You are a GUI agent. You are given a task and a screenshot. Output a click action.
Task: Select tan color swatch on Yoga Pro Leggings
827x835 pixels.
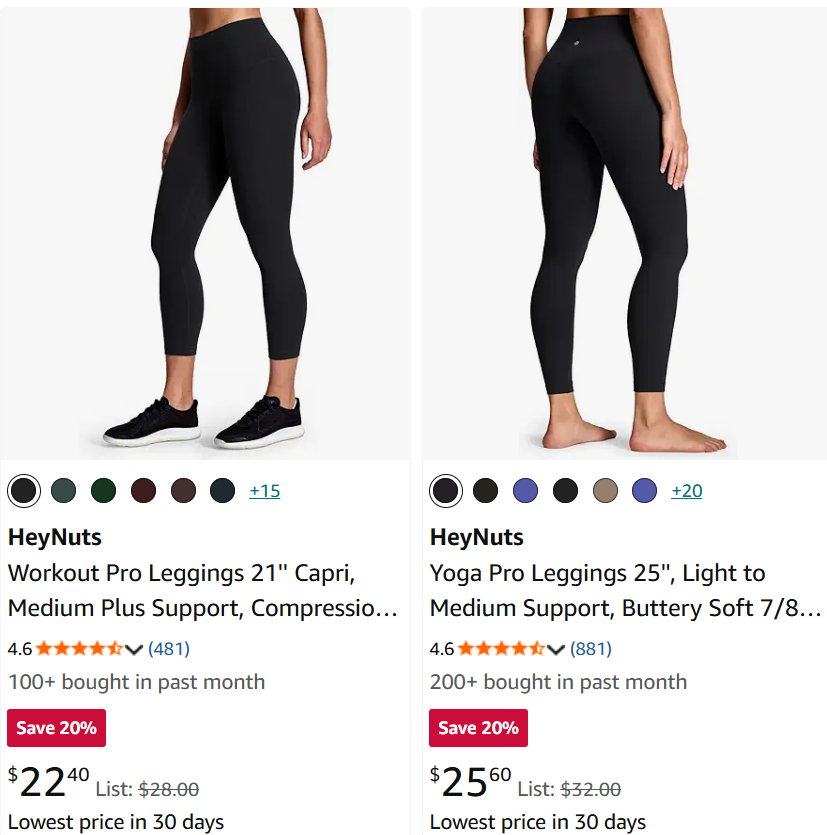605,490
